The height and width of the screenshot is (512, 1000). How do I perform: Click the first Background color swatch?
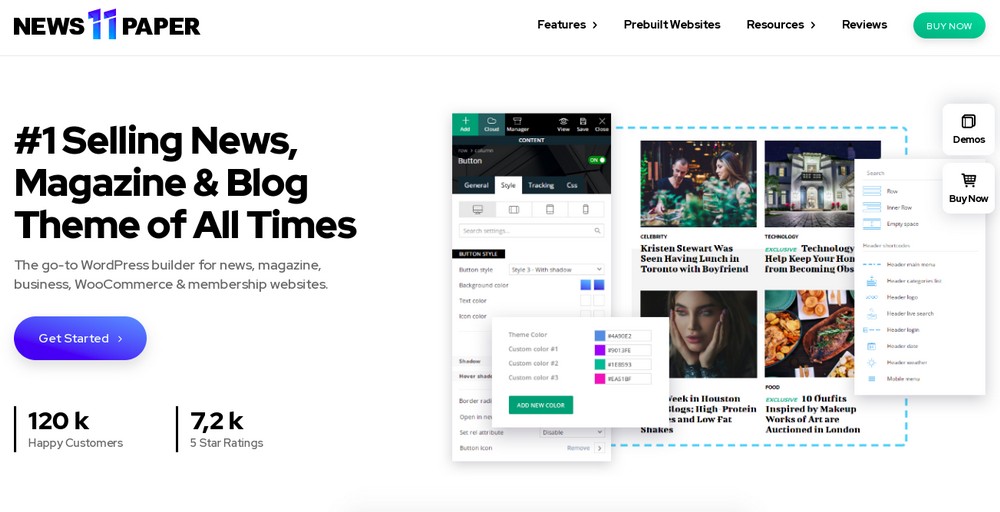coord(585,285)
